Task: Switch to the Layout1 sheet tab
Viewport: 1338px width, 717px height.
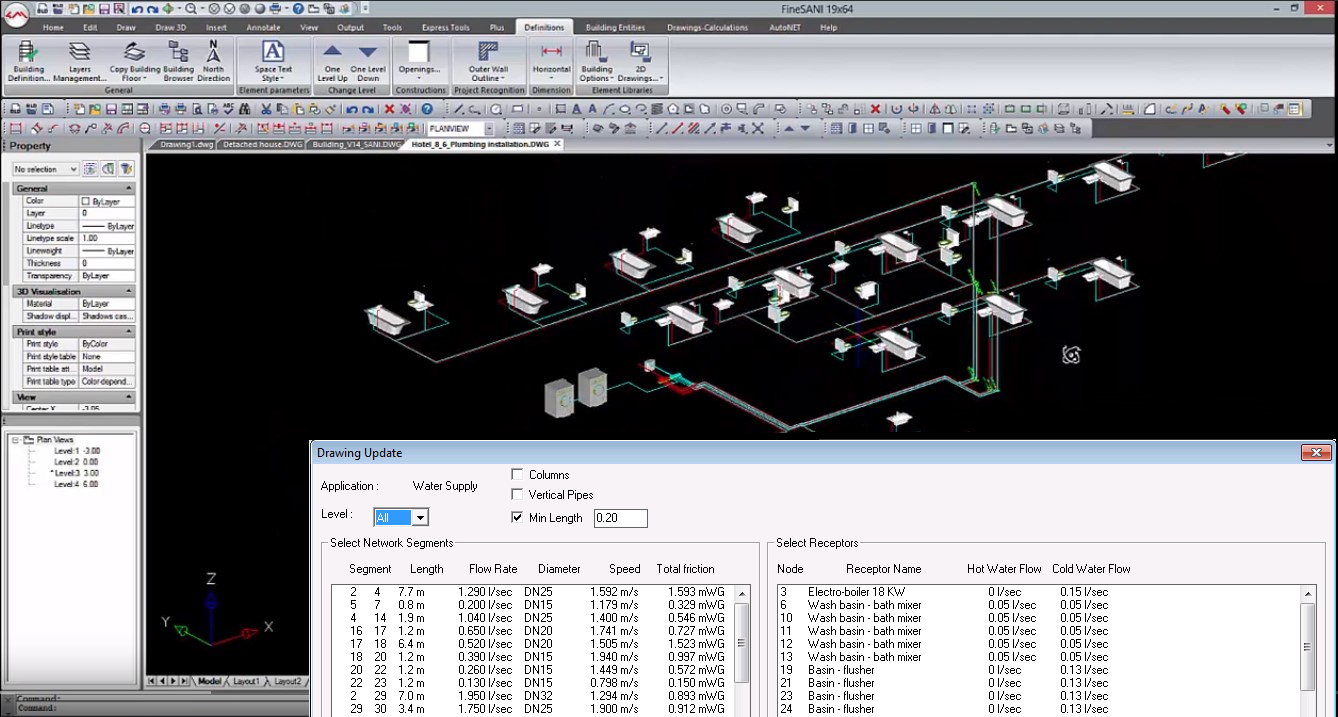Action: (x=245, y=681)
